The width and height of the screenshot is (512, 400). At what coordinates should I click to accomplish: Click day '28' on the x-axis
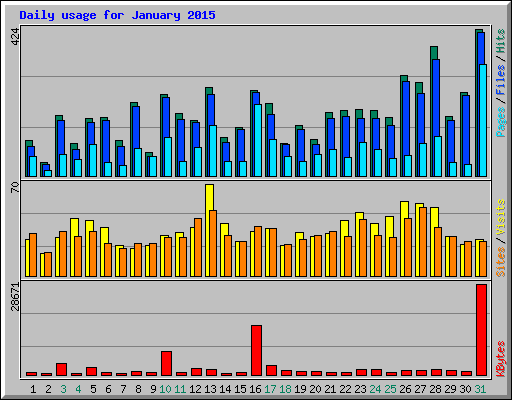click(435, 389)
